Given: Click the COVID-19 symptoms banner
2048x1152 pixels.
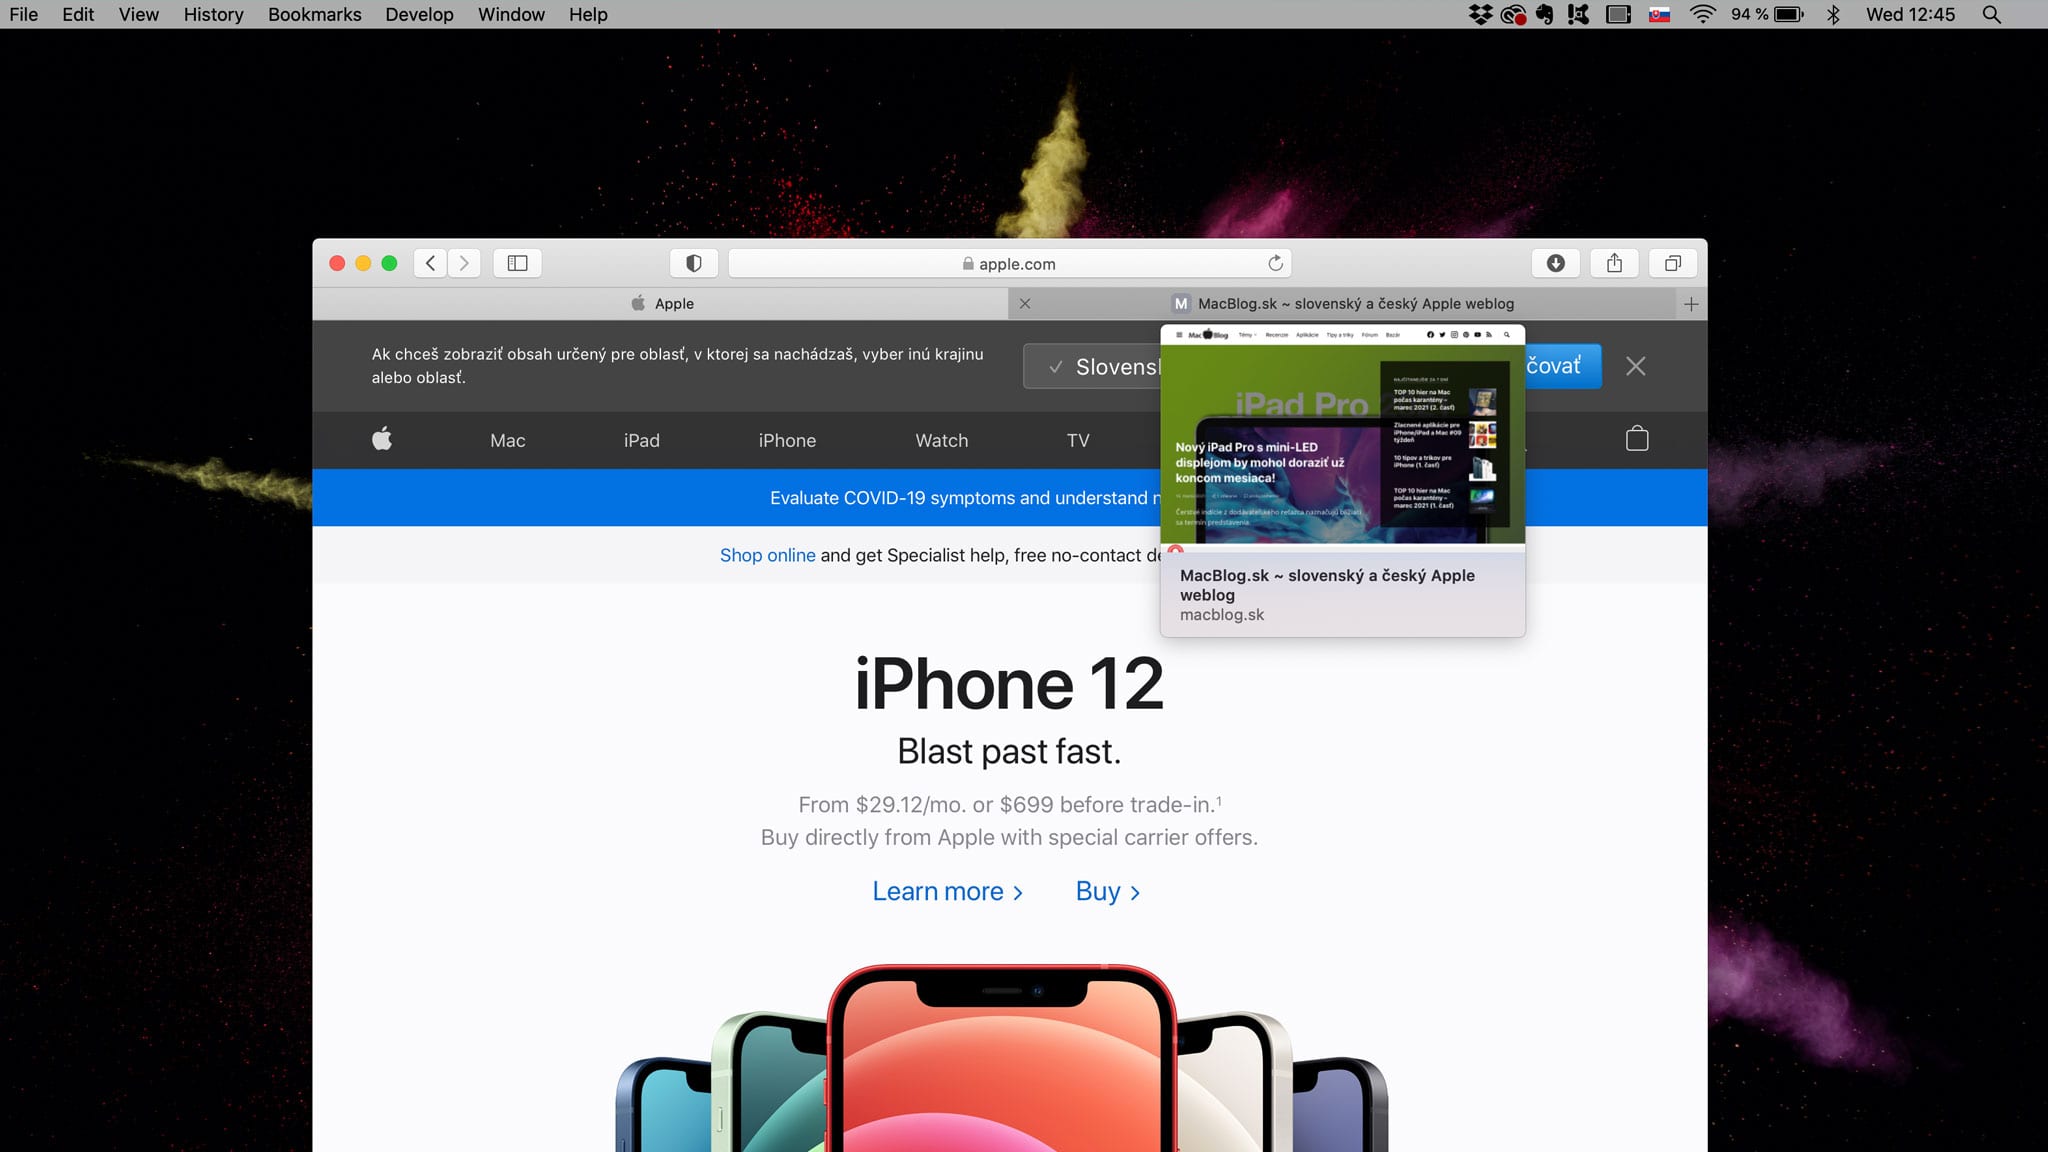Looking at the screenshot, I should (1009, 498).
